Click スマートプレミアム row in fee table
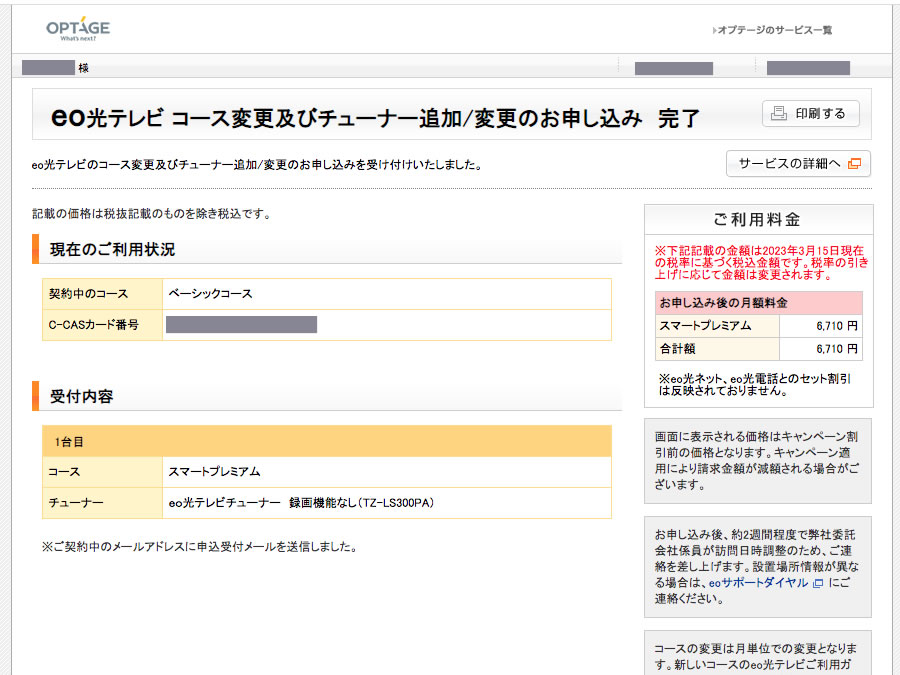 tap(759, 326)
